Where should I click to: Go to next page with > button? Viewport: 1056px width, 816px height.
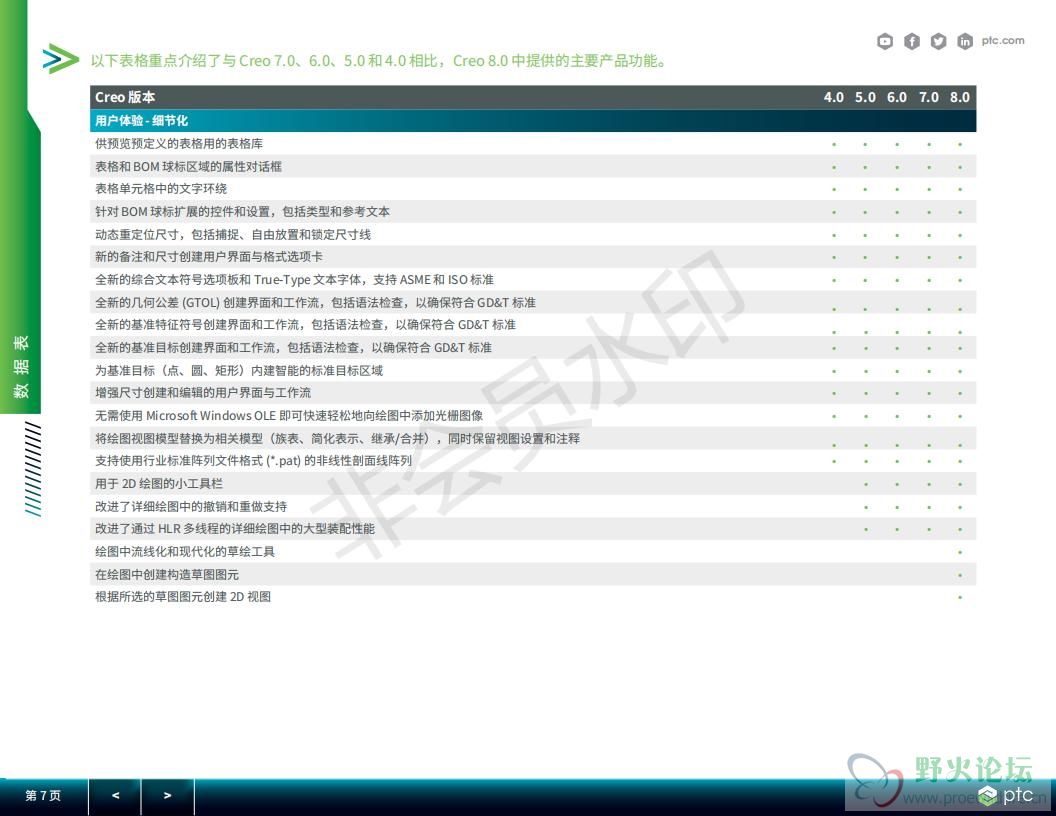pos(168,796)
